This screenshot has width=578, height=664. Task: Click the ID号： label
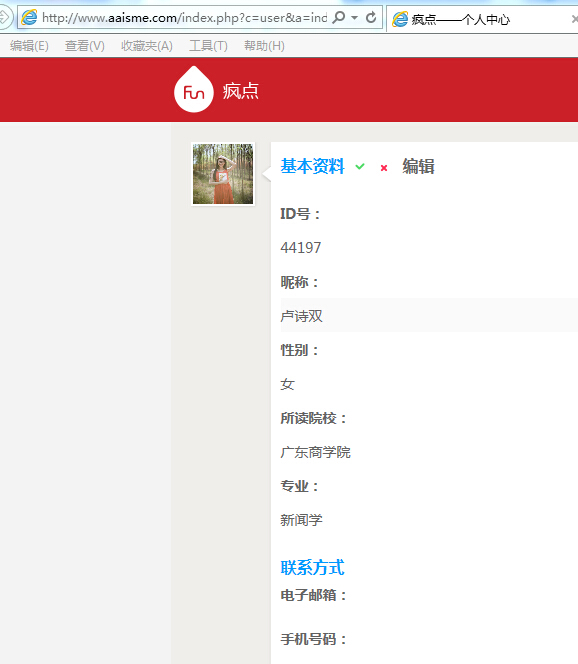301,214
